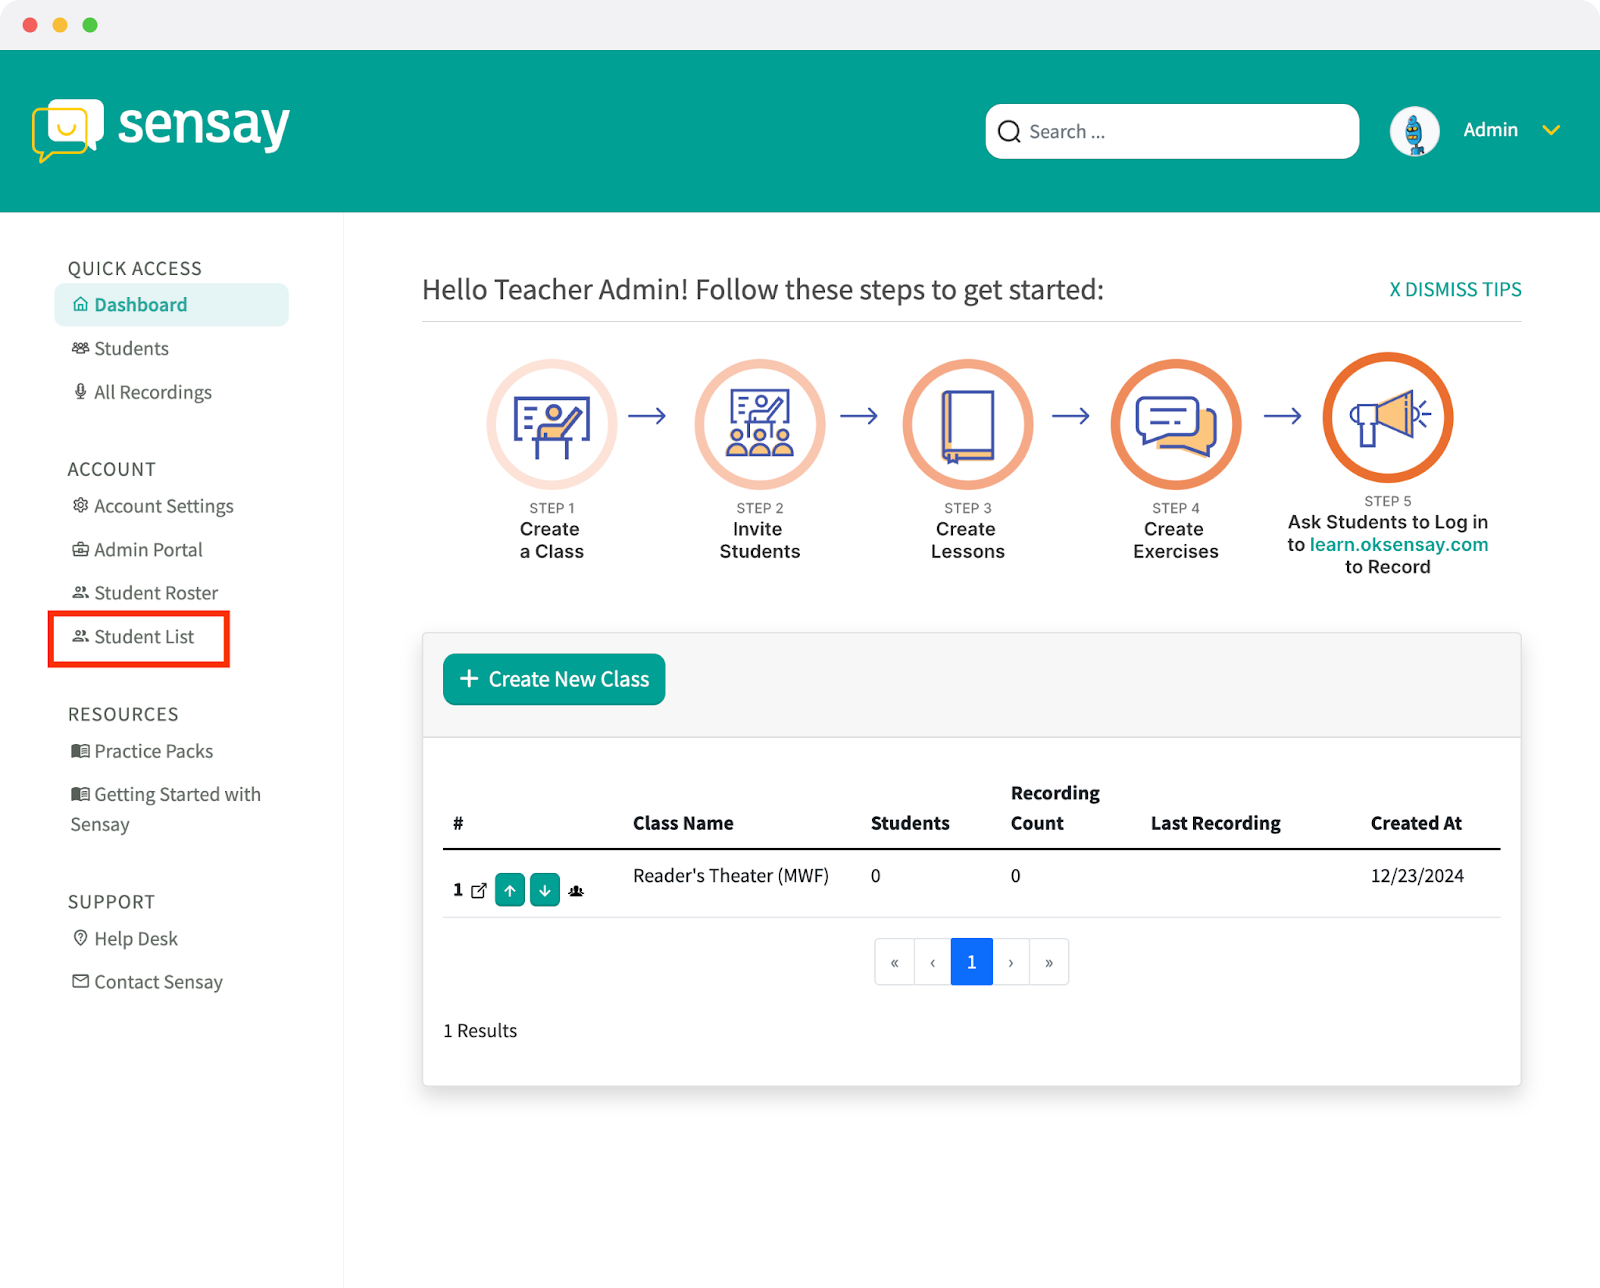Click the Class Name column header
This screenshot has width=1600, height=1288.
(x=683, y=823)
